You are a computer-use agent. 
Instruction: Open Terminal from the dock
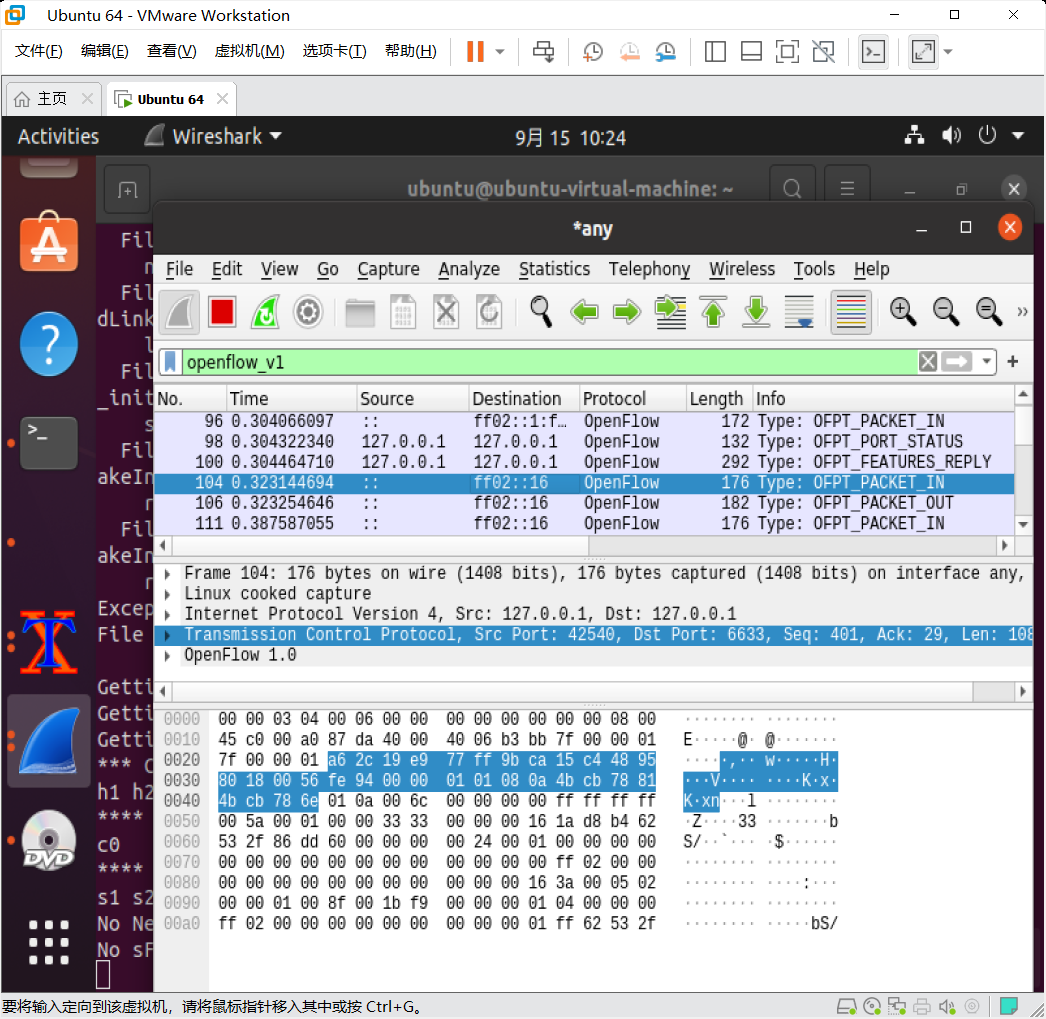[49, 443]
